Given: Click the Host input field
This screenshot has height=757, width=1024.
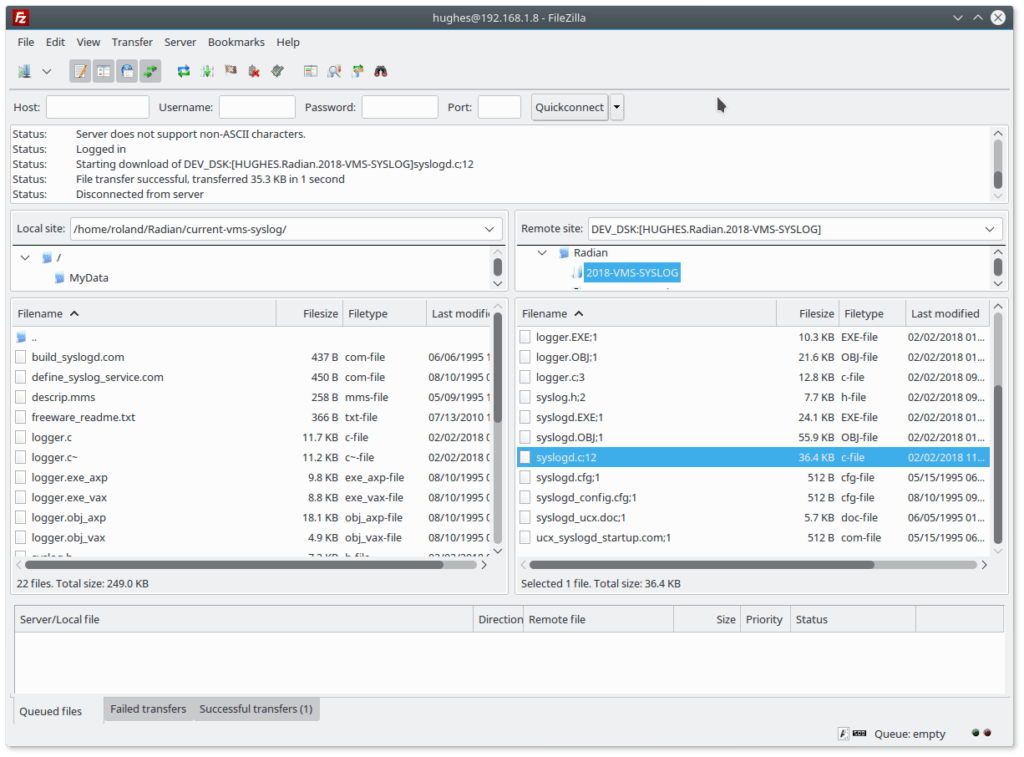Looking at the screenshot, I should (x=97, y=107).
